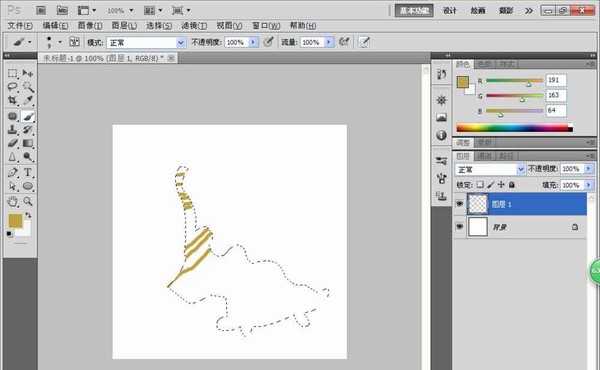
Task: Expand the 不透明度 opacity slider arrow in options bar
Action: coord(253,42)
